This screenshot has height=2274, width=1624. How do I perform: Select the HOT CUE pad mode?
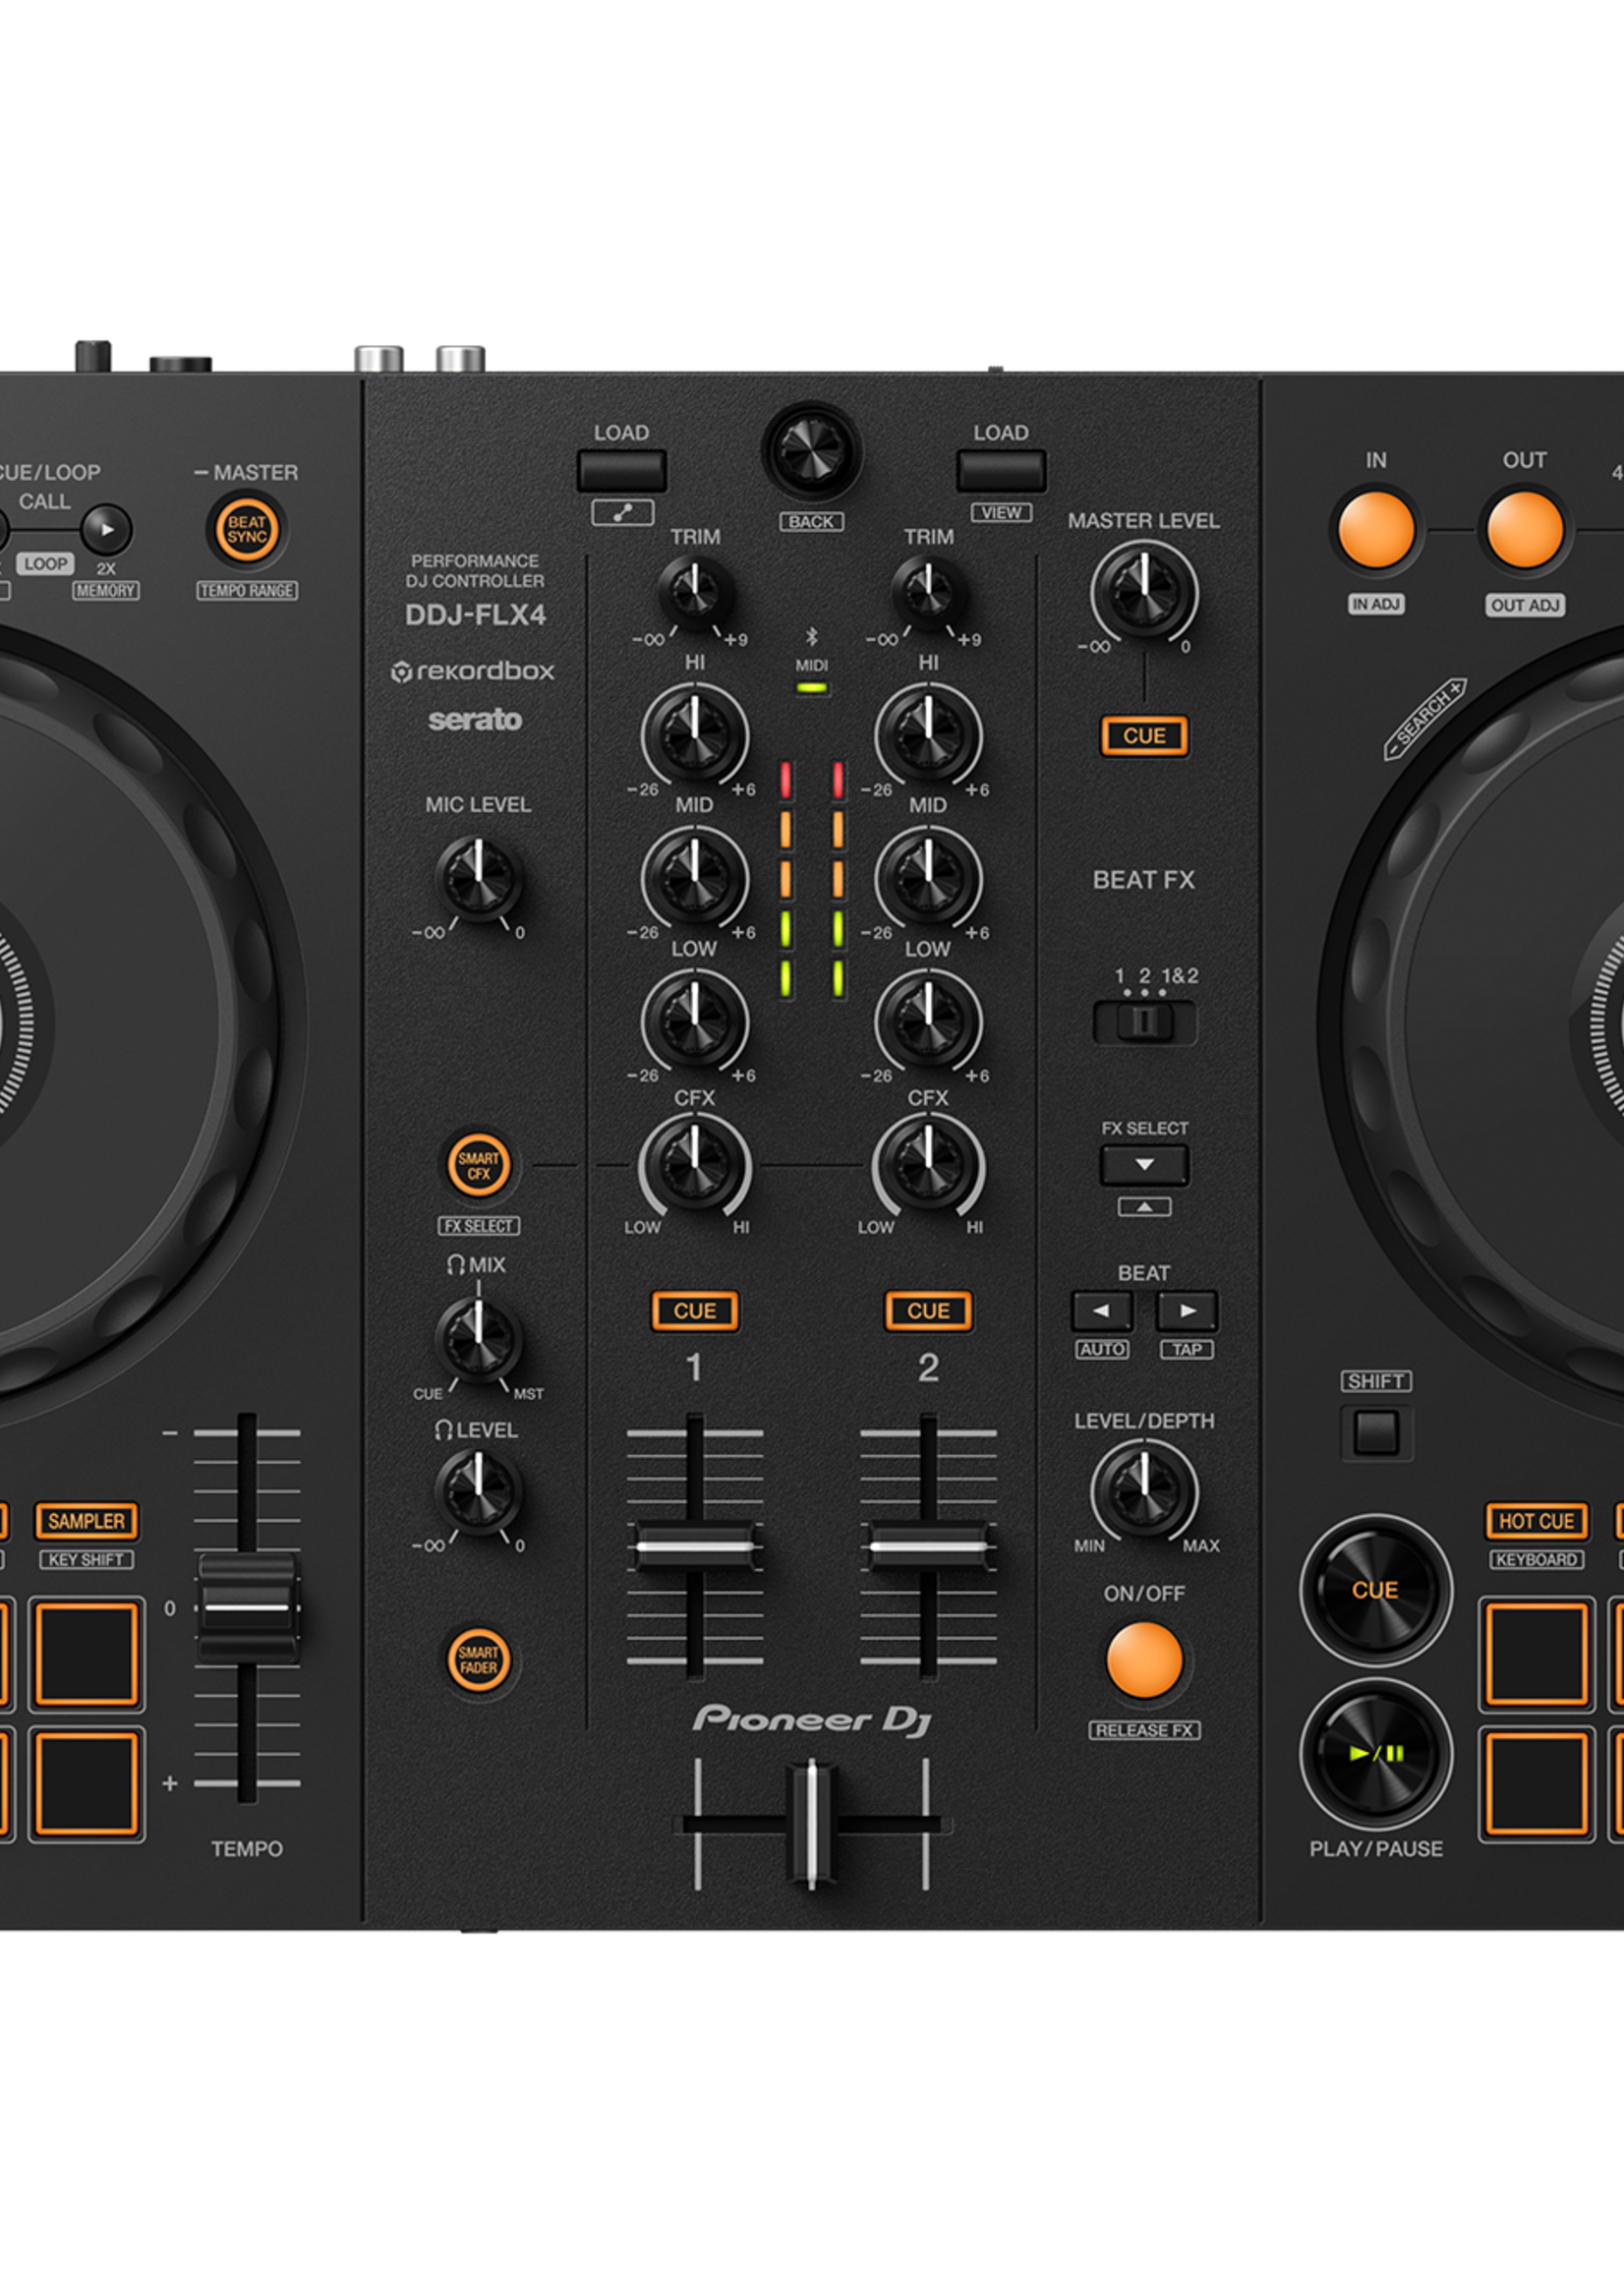click(x=1536, y=1521)
